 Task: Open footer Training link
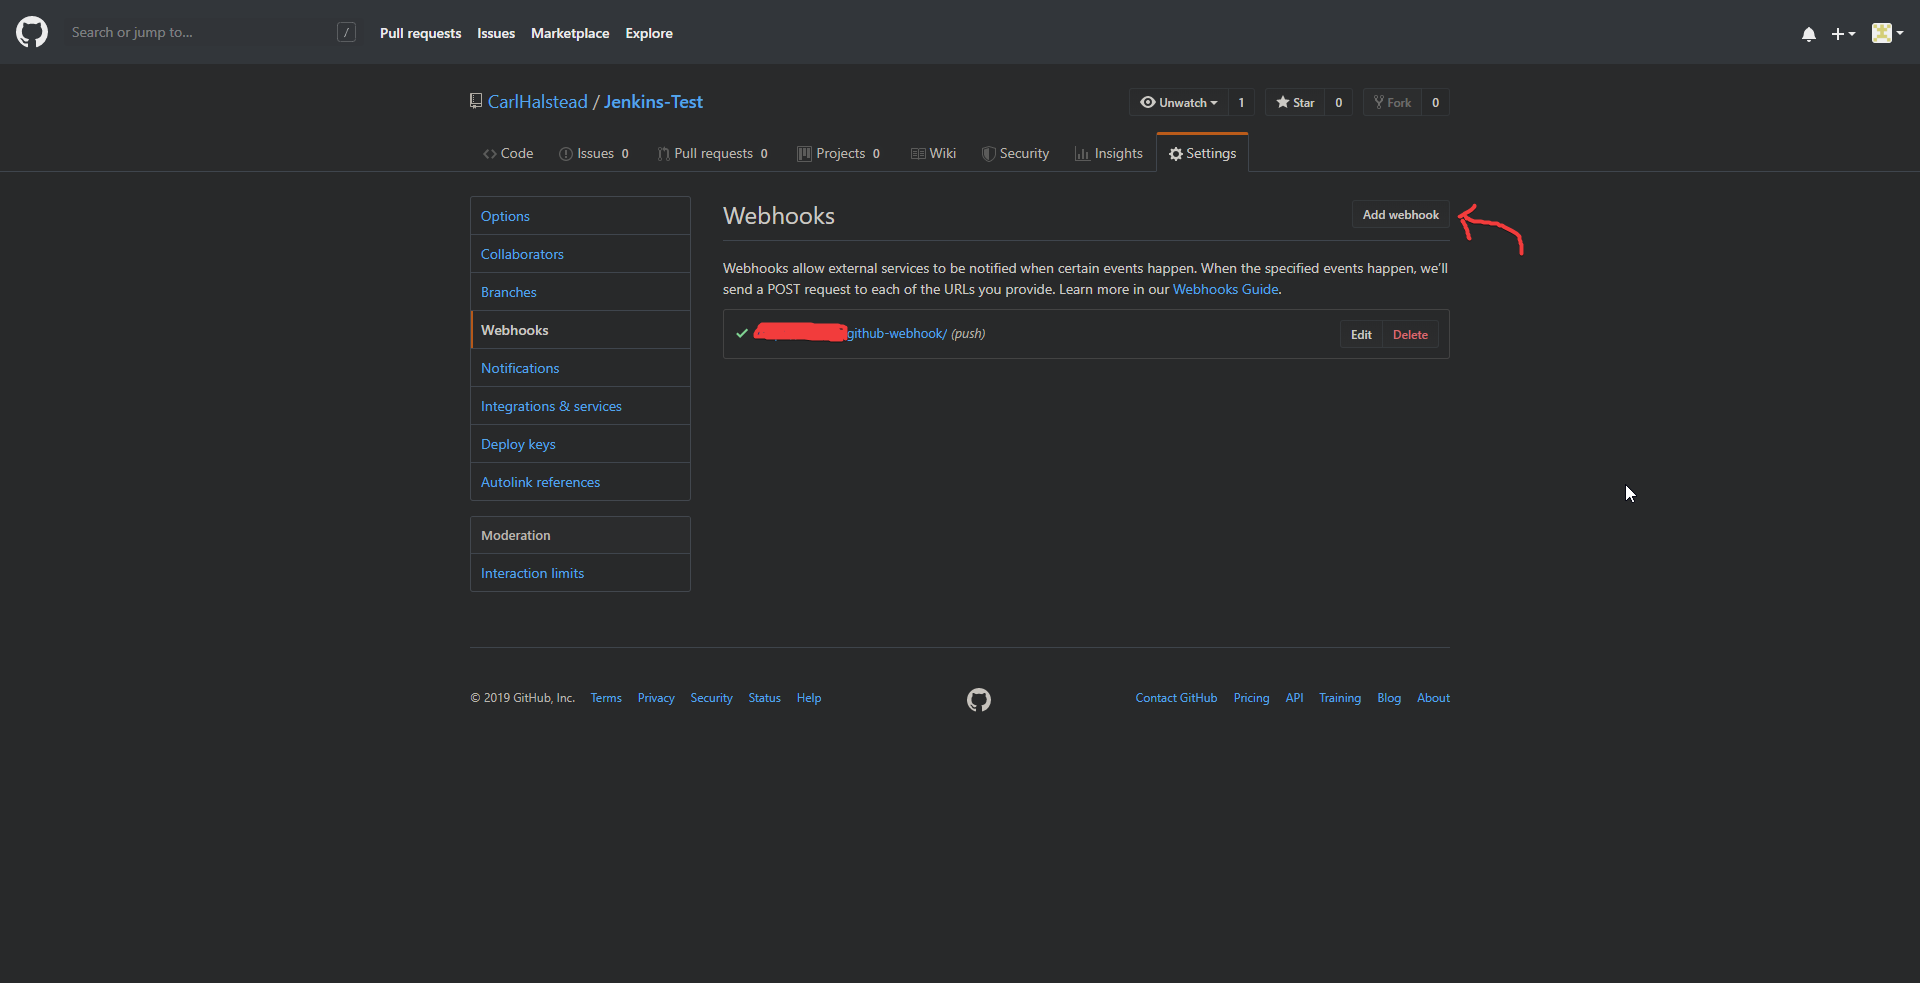(x=1340, y=698)
